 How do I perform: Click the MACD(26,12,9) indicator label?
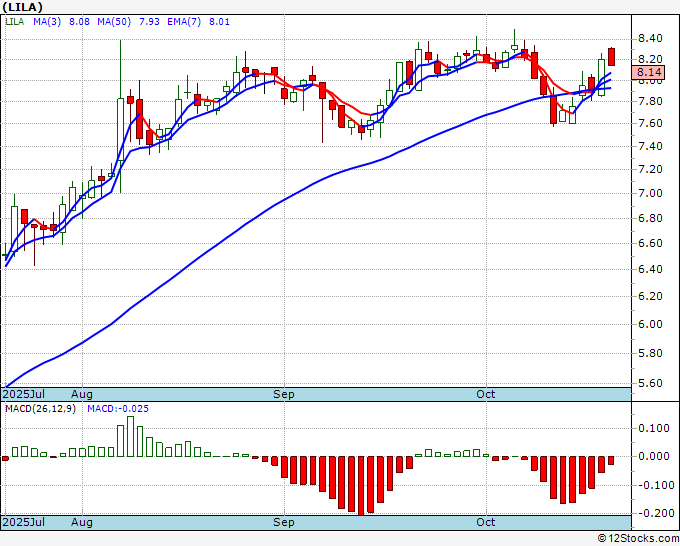40,409
